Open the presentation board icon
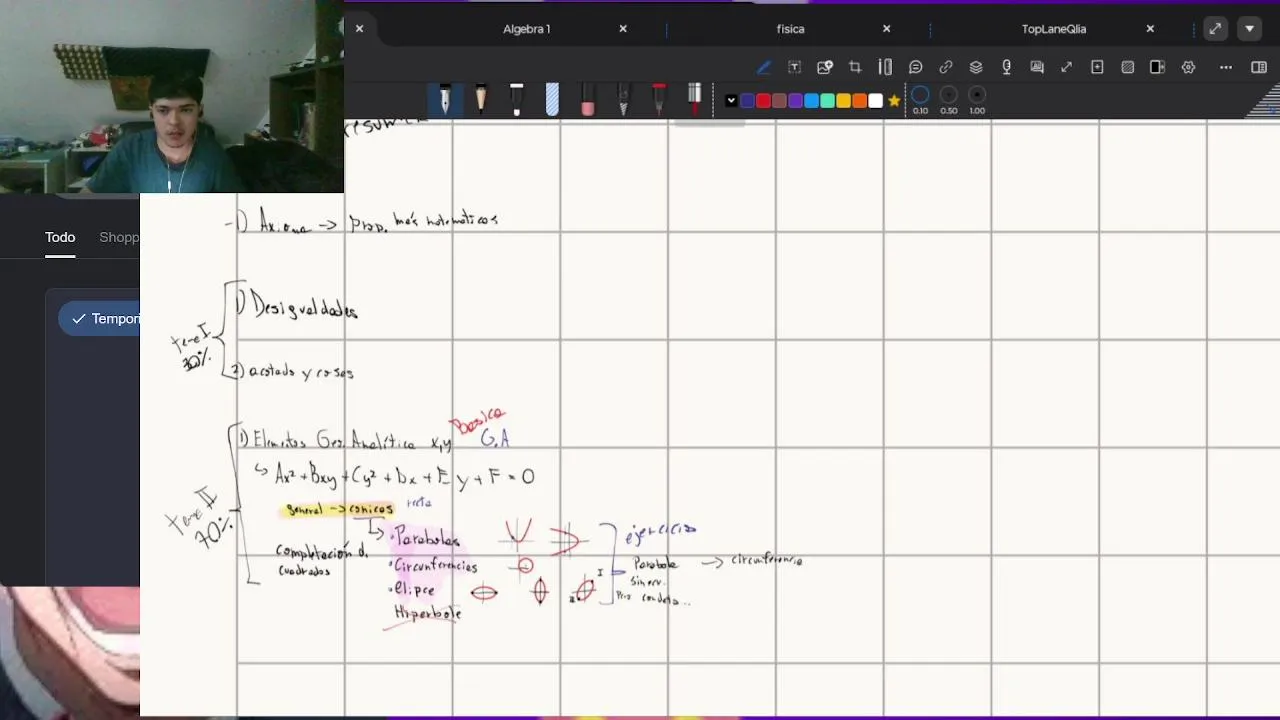This screenshot has width=1280, height=720. coord(1037,67)
